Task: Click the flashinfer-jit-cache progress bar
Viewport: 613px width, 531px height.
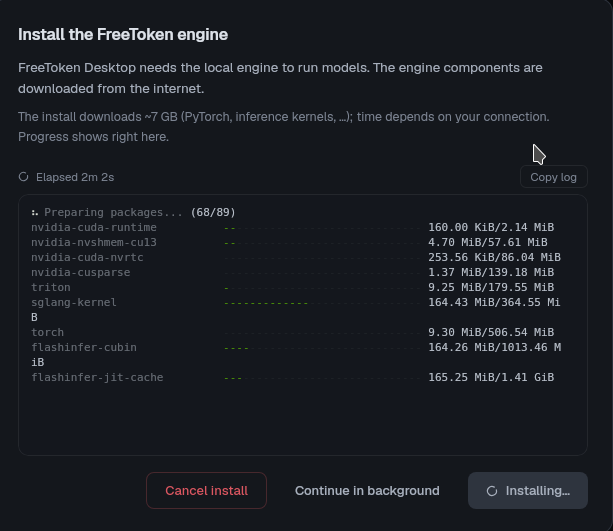Action: pos(322,378)
